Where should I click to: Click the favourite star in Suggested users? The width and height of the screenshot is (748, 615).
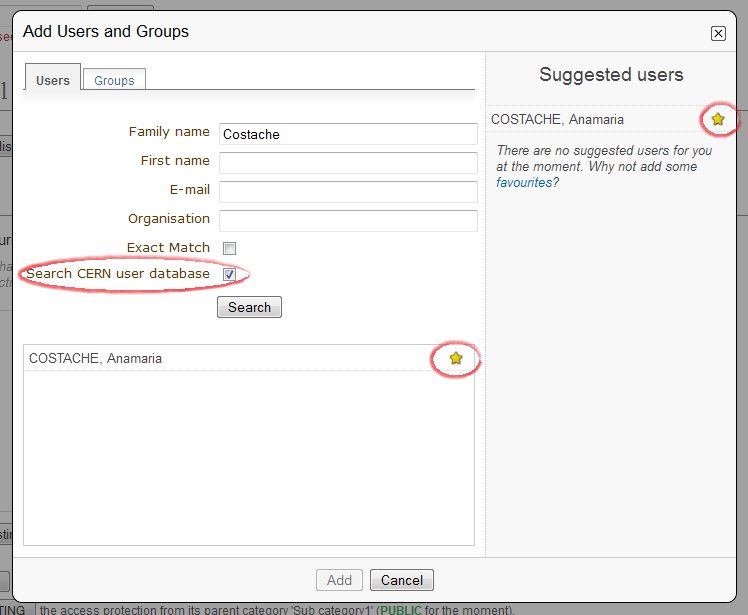click(x=717, y=119)
